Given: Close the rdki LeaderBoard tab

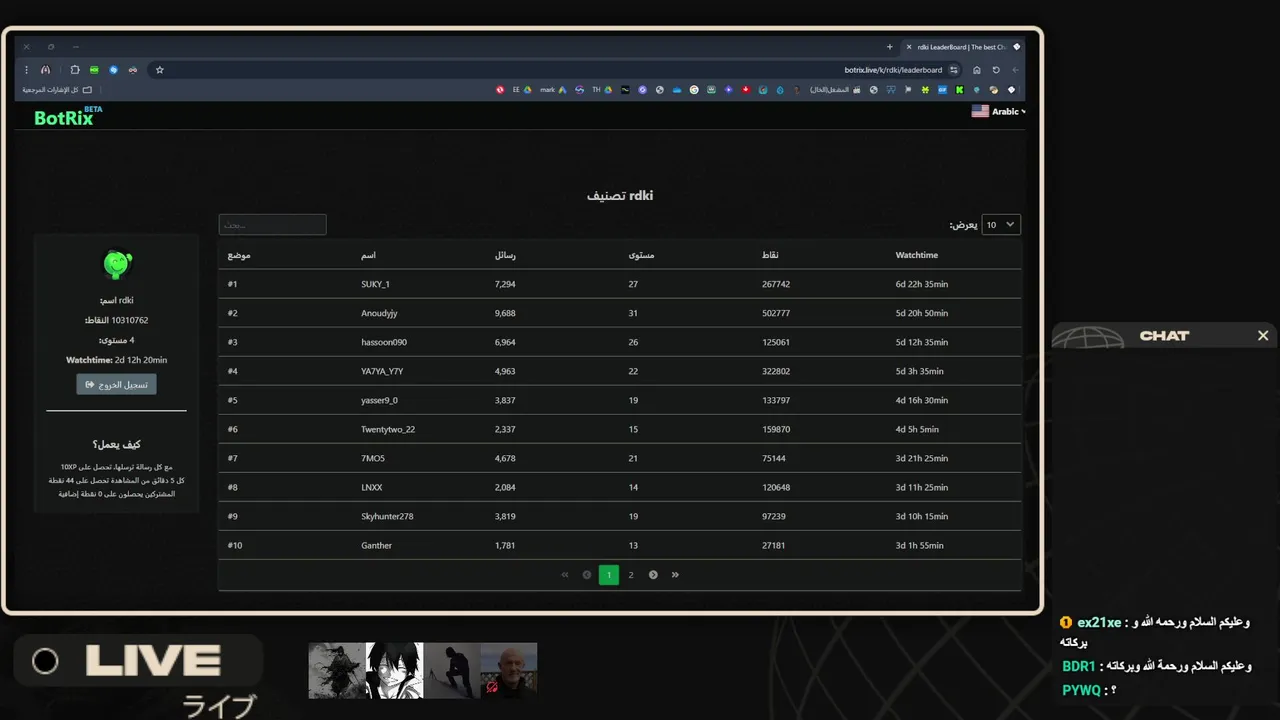Looking at the screenshot, I should point(909,47).
